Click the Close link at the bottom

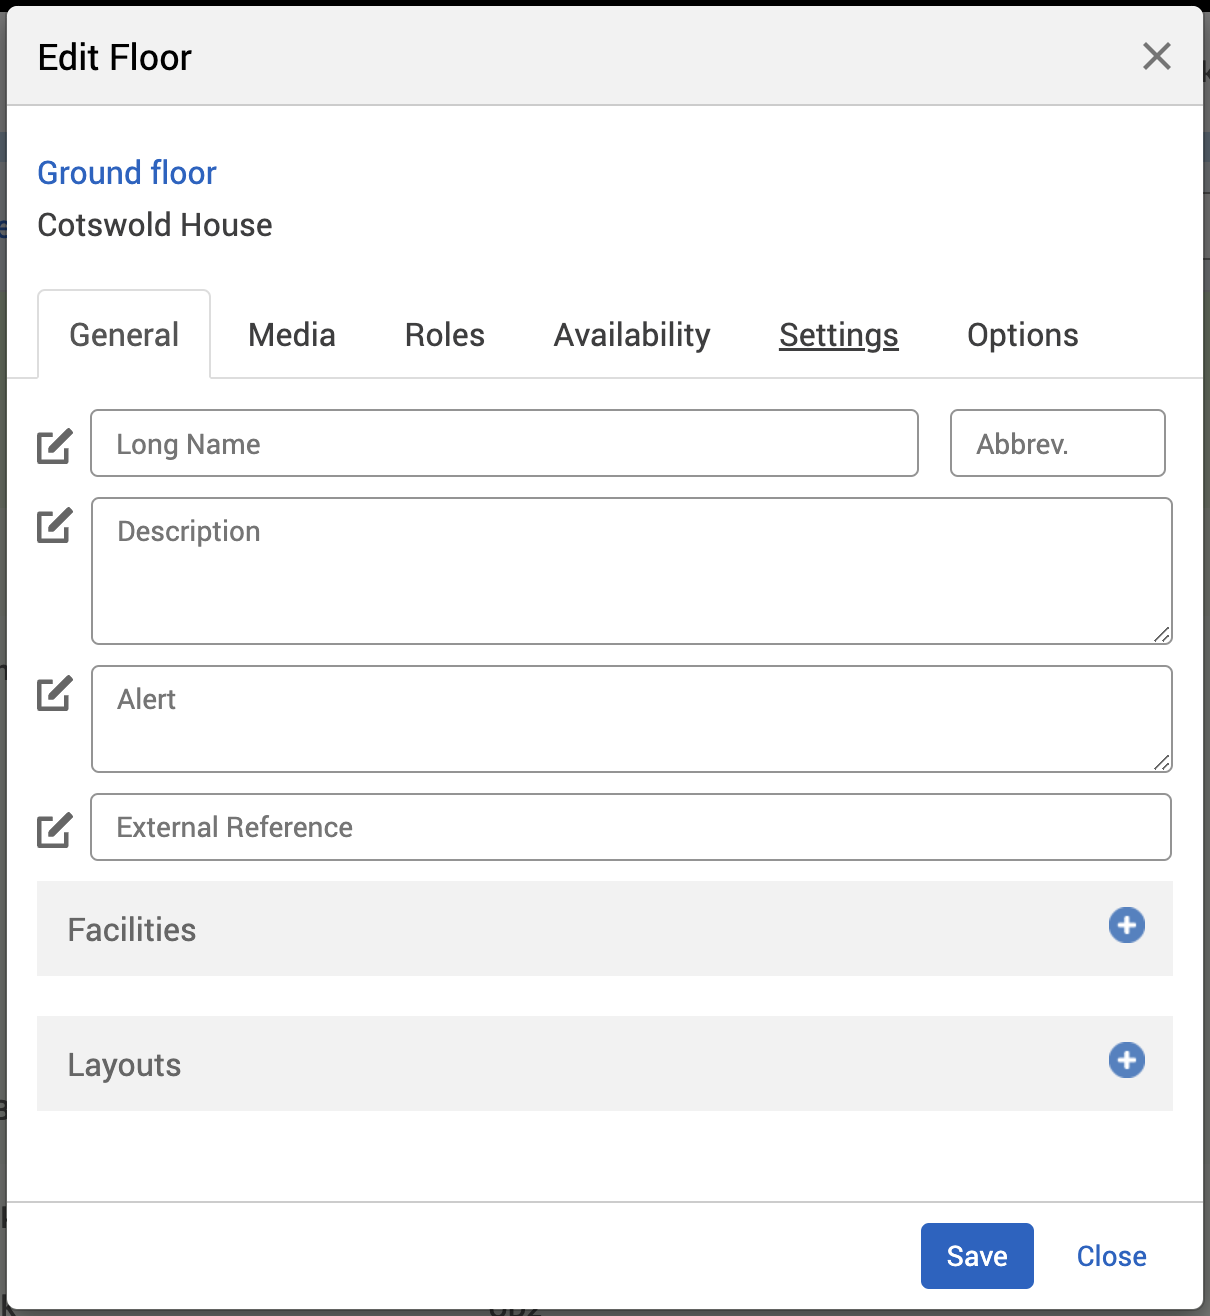(1111, 1256)
